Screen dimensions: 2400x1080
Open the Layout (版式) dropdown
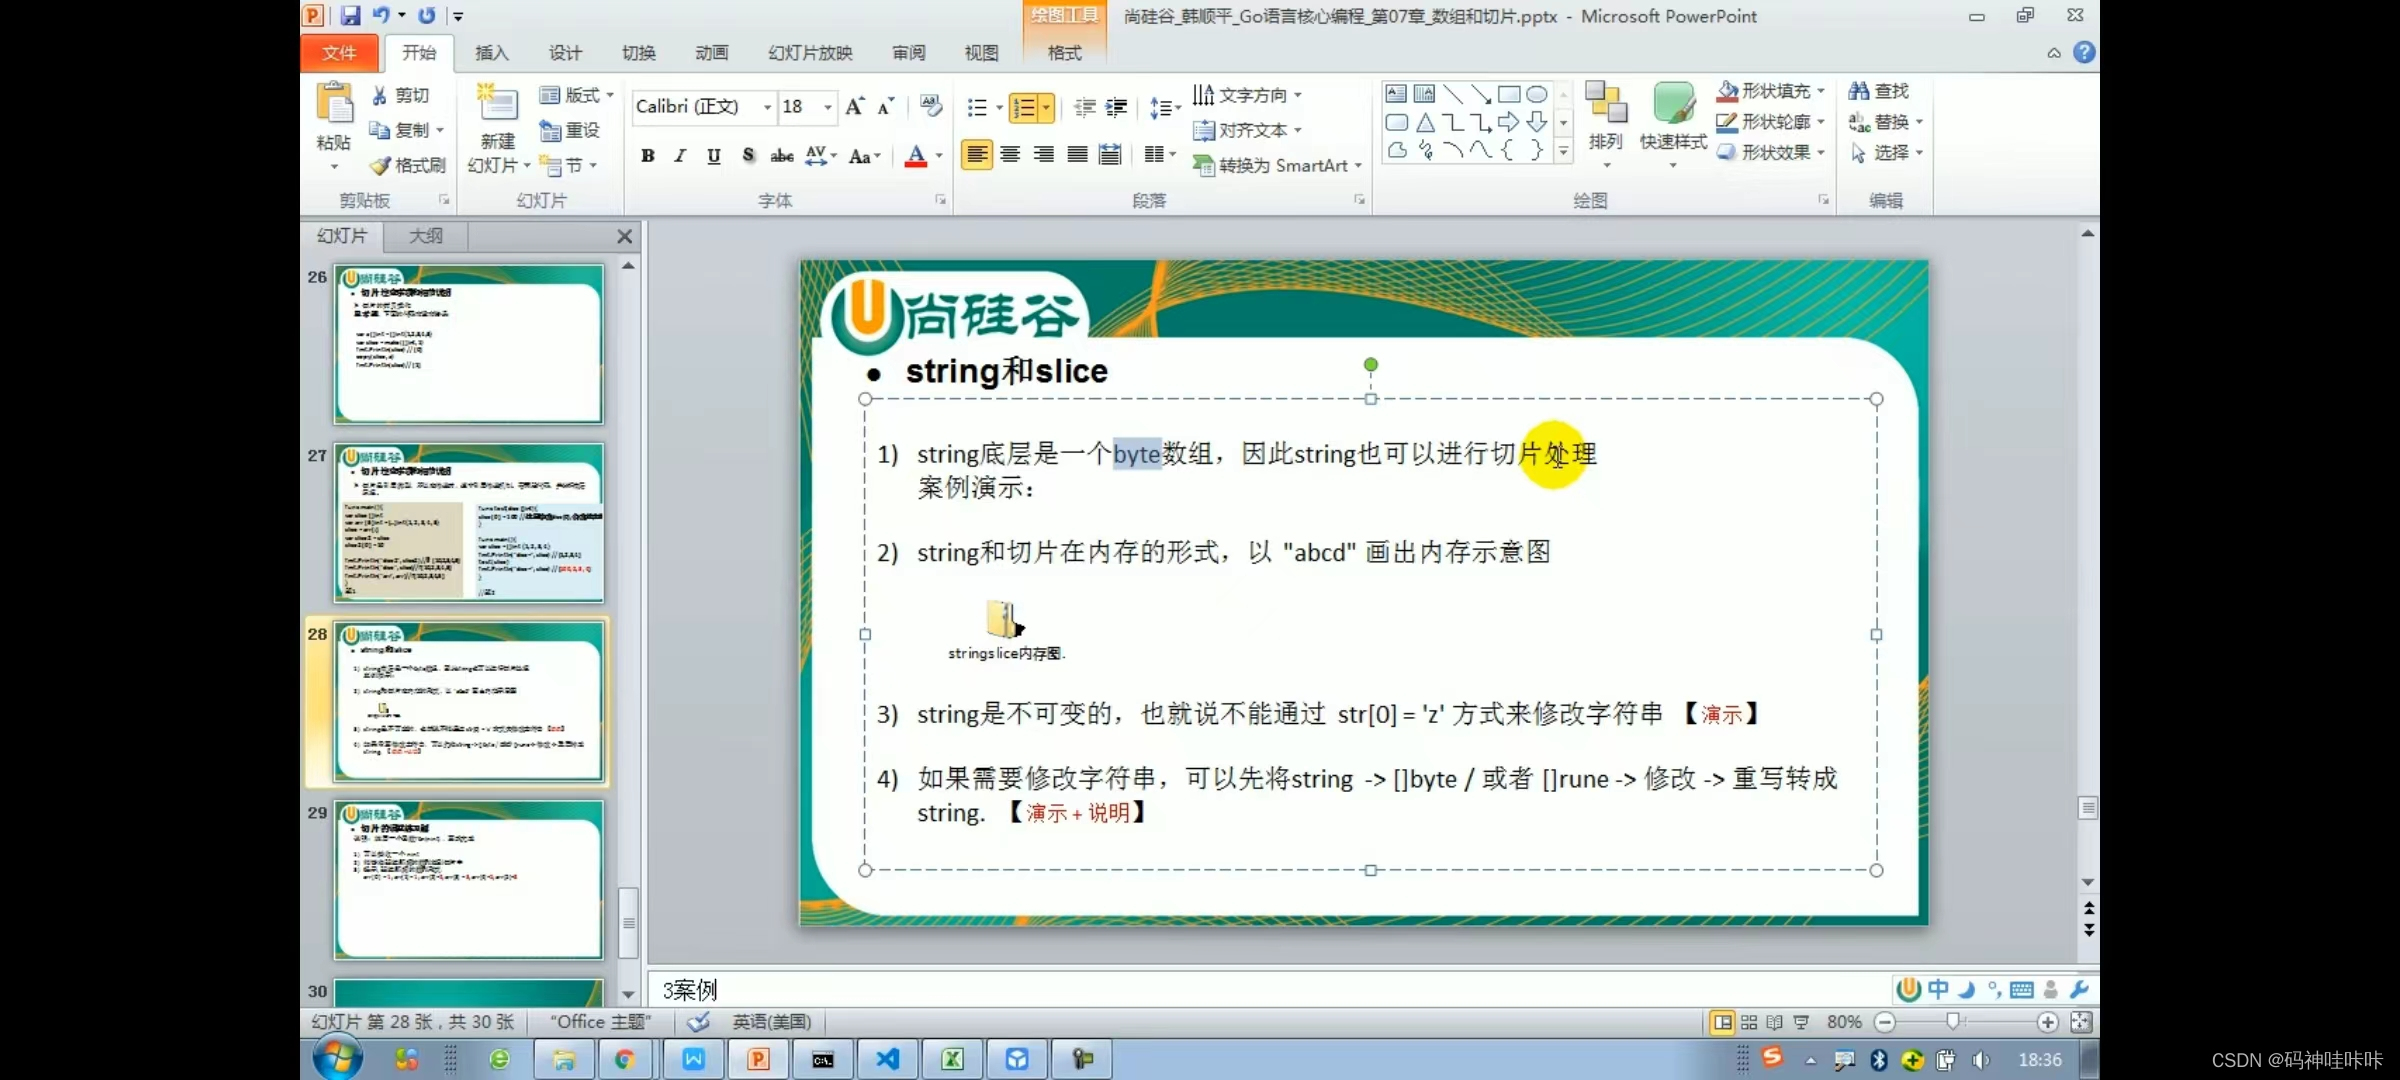(577, 95)
